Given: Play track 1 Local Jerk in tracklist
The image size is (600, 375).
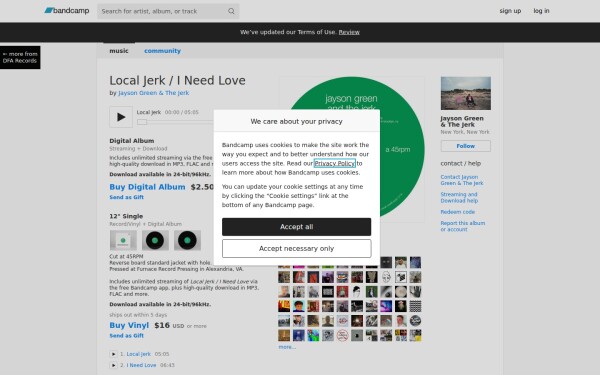Looking at the screenshot, I should point(113,354).
